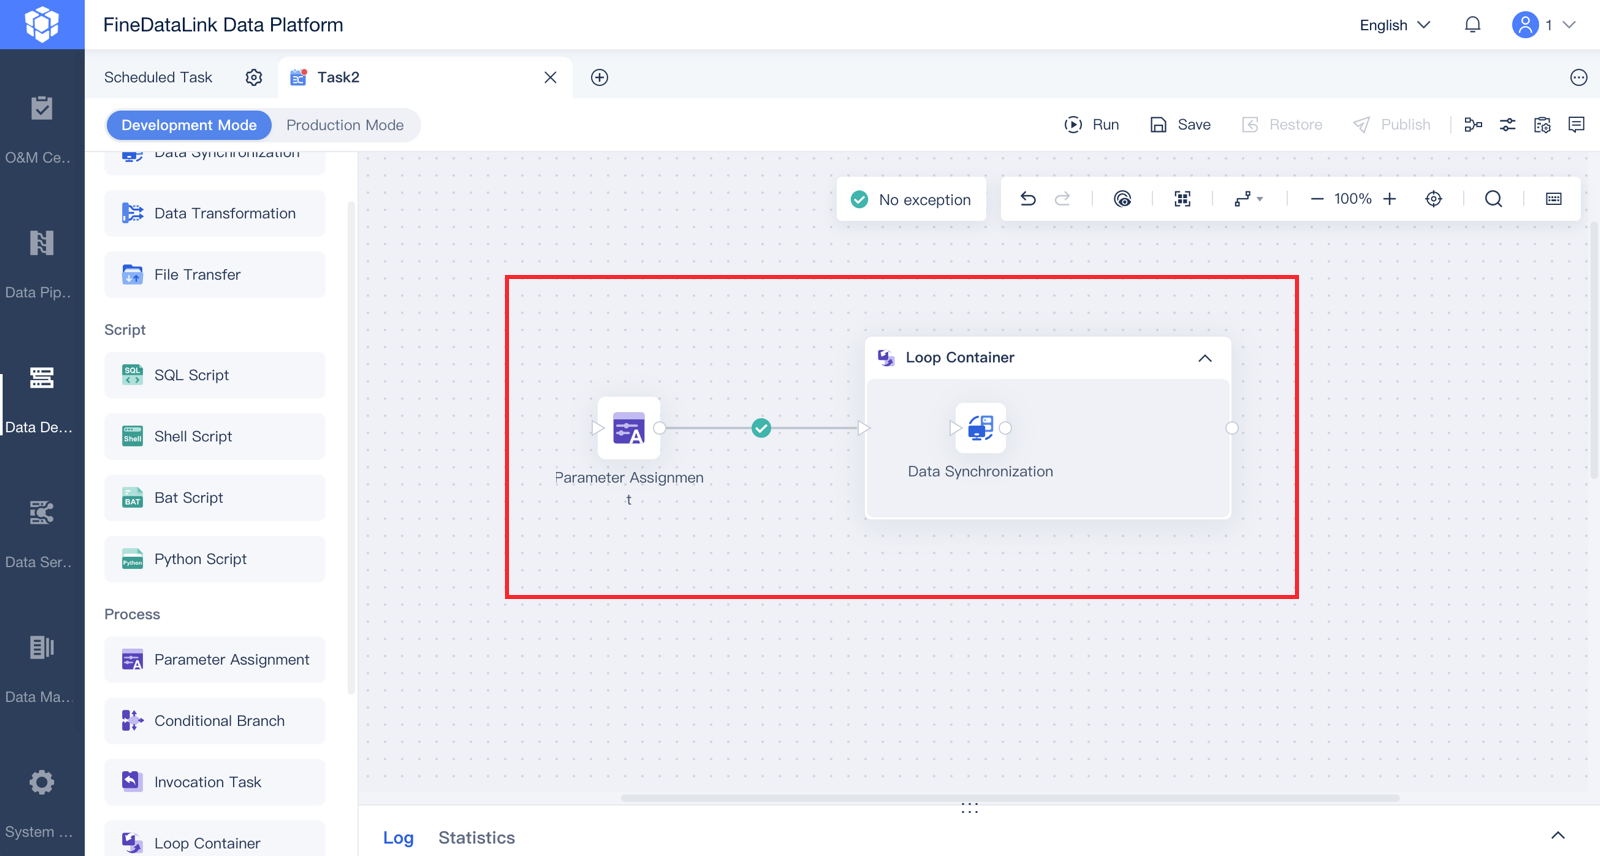Select SQL Script node type
This screenshot has width=1600, height=856.
pyautogui.click(x=215, y=375)
